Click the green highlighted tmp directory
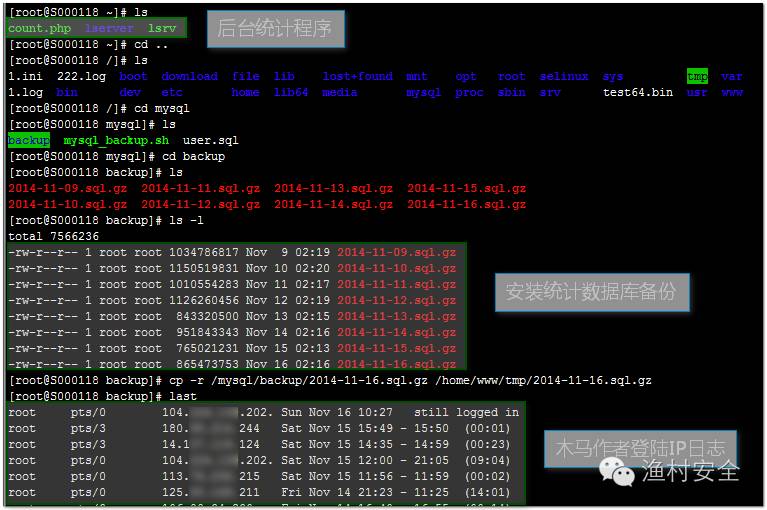The height and width of the screenshot is (510, 767). tap(697, 76)
